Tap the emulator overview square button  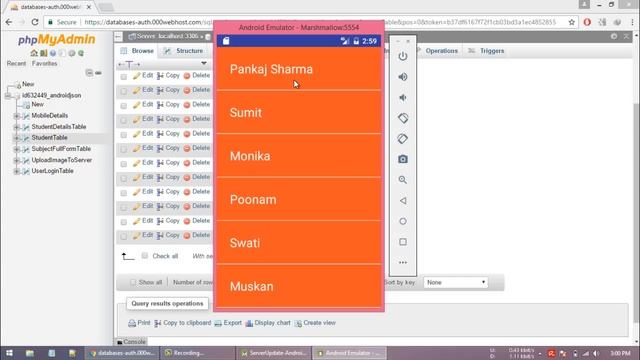coord(402,242)
